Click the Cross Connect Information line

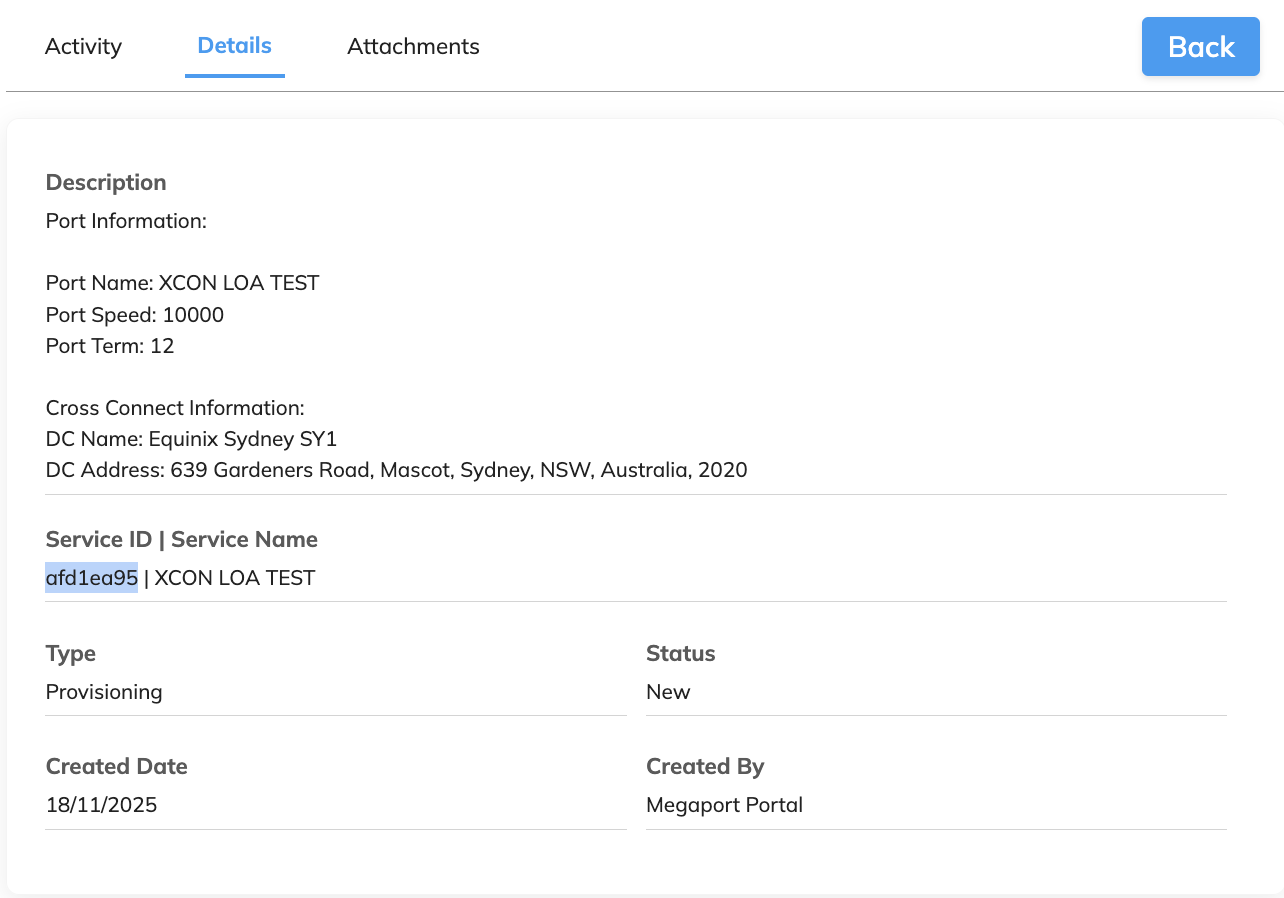tap(175, 408)
